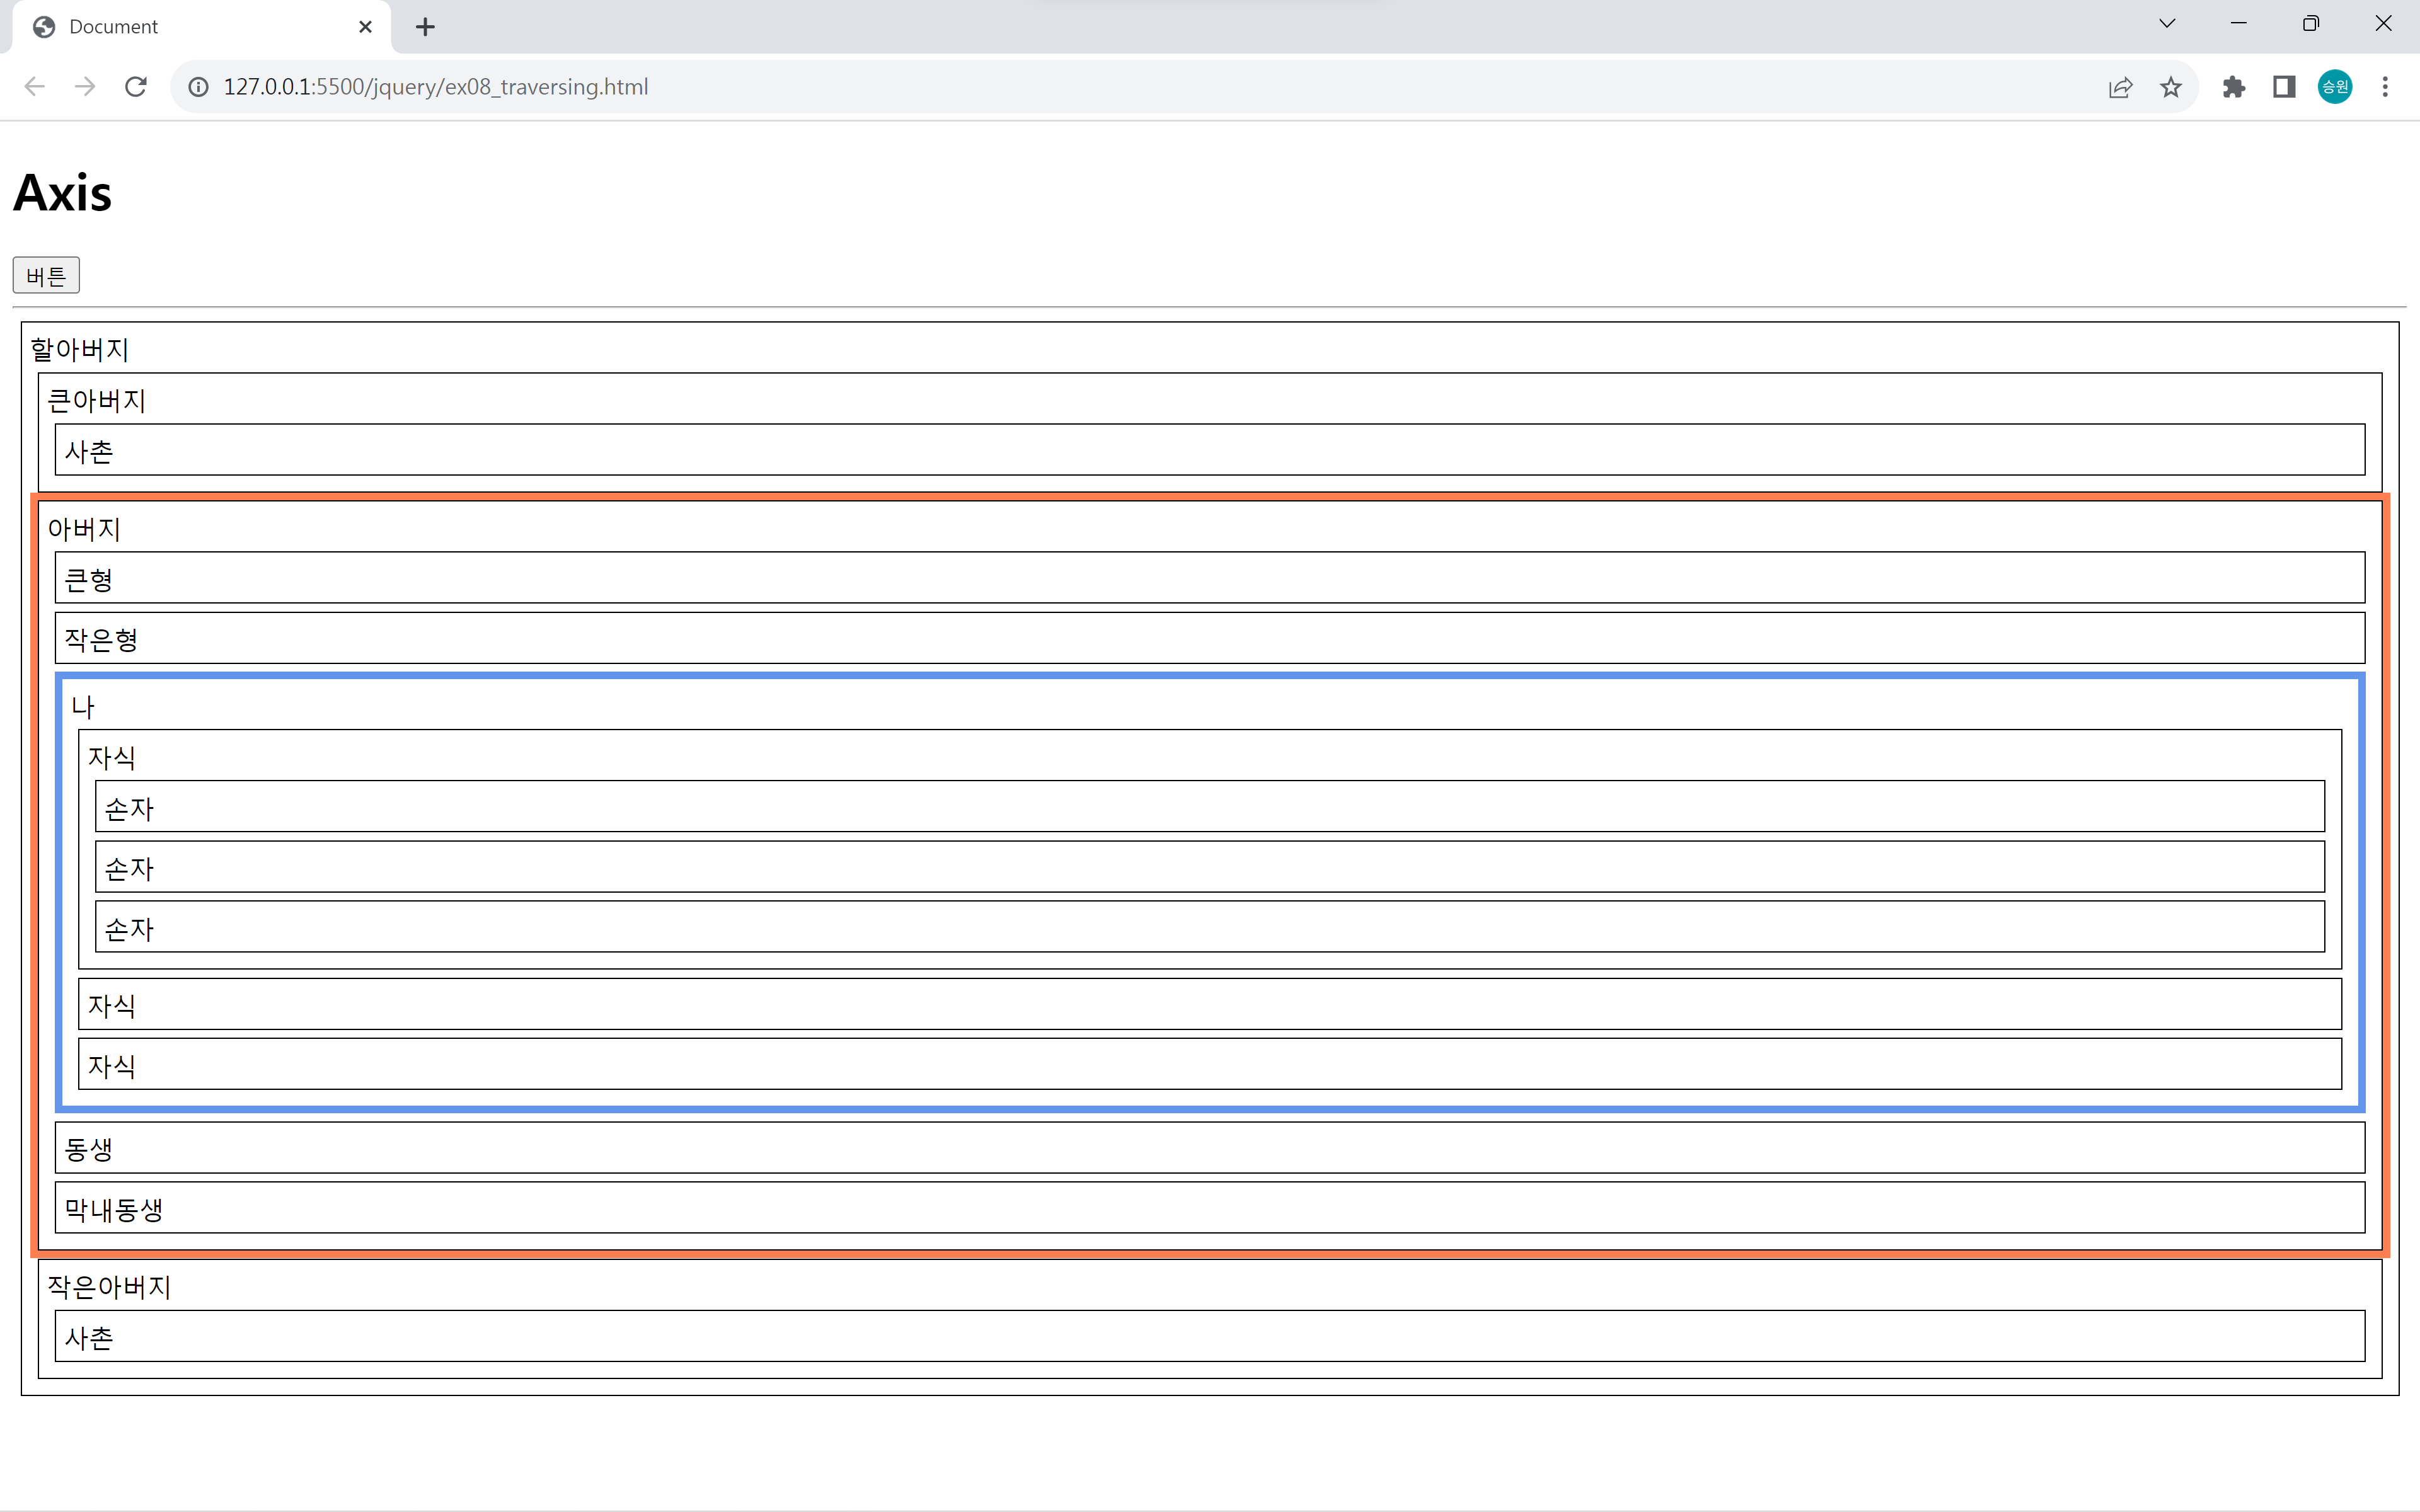Open the Extensions puzzle icon
Screen dimensions: 2420x1512
[2233, 87]
